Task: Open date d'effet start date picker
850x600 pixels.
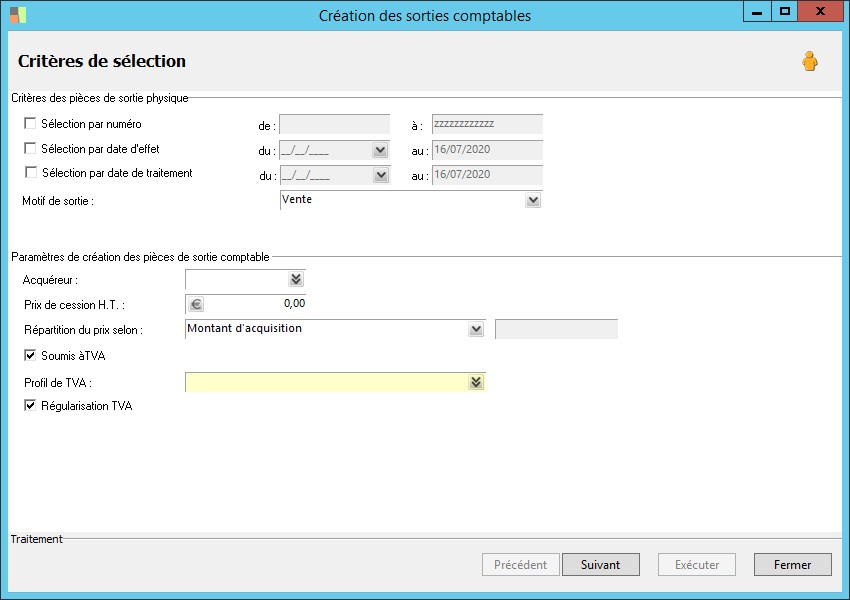Action: (x=380, y=150)
